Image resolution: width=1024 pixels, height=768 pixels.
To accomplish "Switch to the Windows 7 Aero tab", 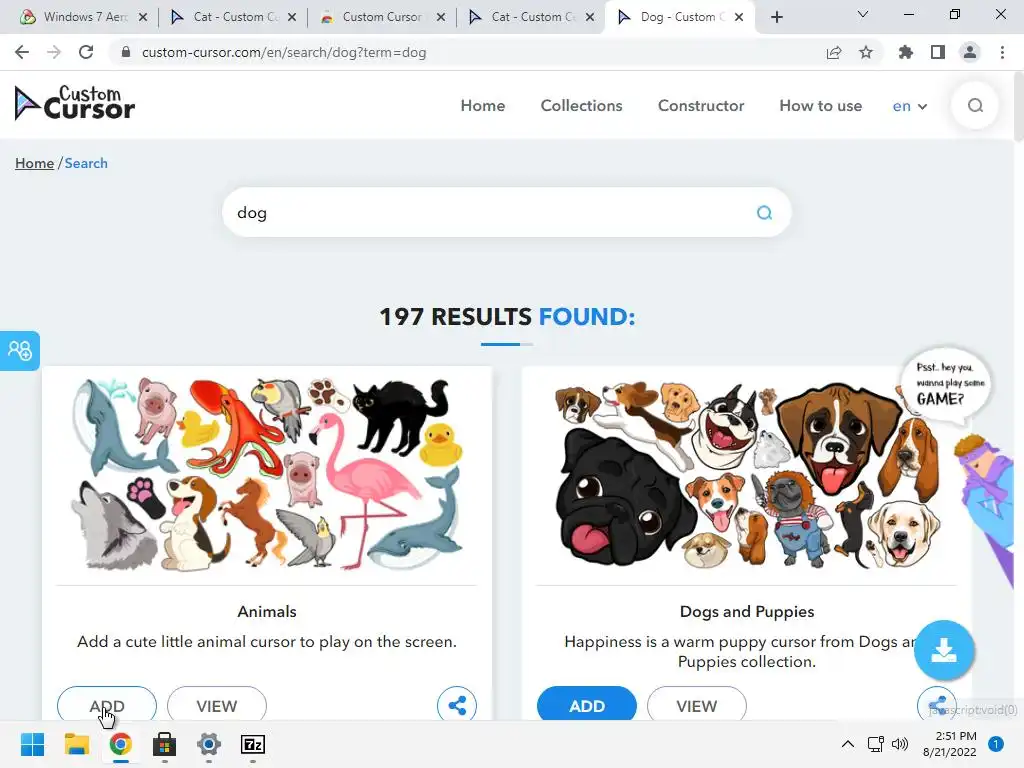I will point(83,17).
